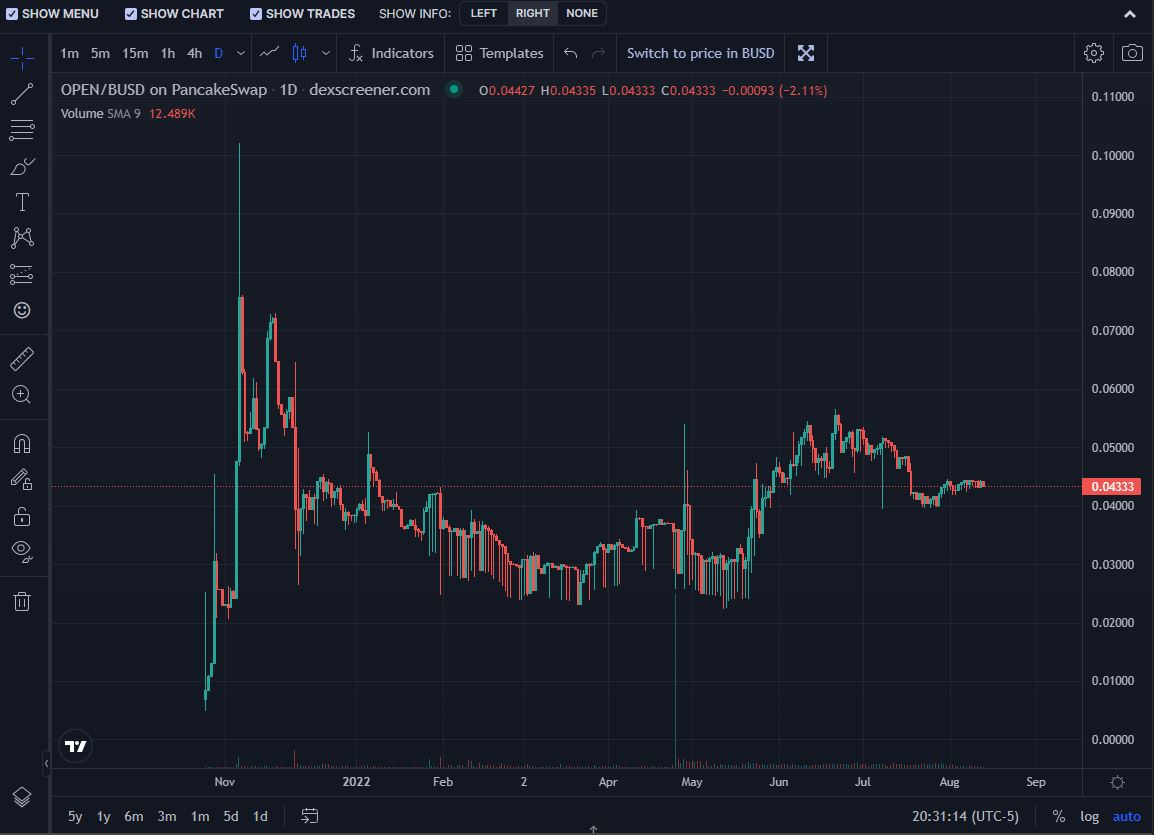Open the Indicators dialog
The image size is (1154, 835).
click(391, 53)
